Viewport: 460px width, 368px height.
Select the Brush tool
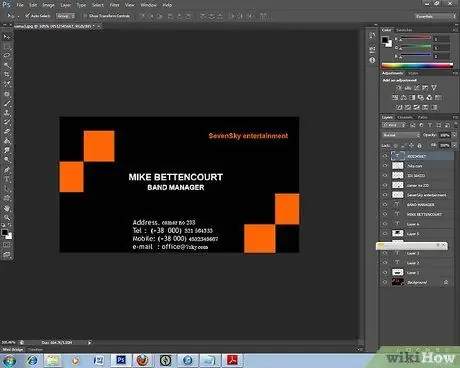(7, 104)
